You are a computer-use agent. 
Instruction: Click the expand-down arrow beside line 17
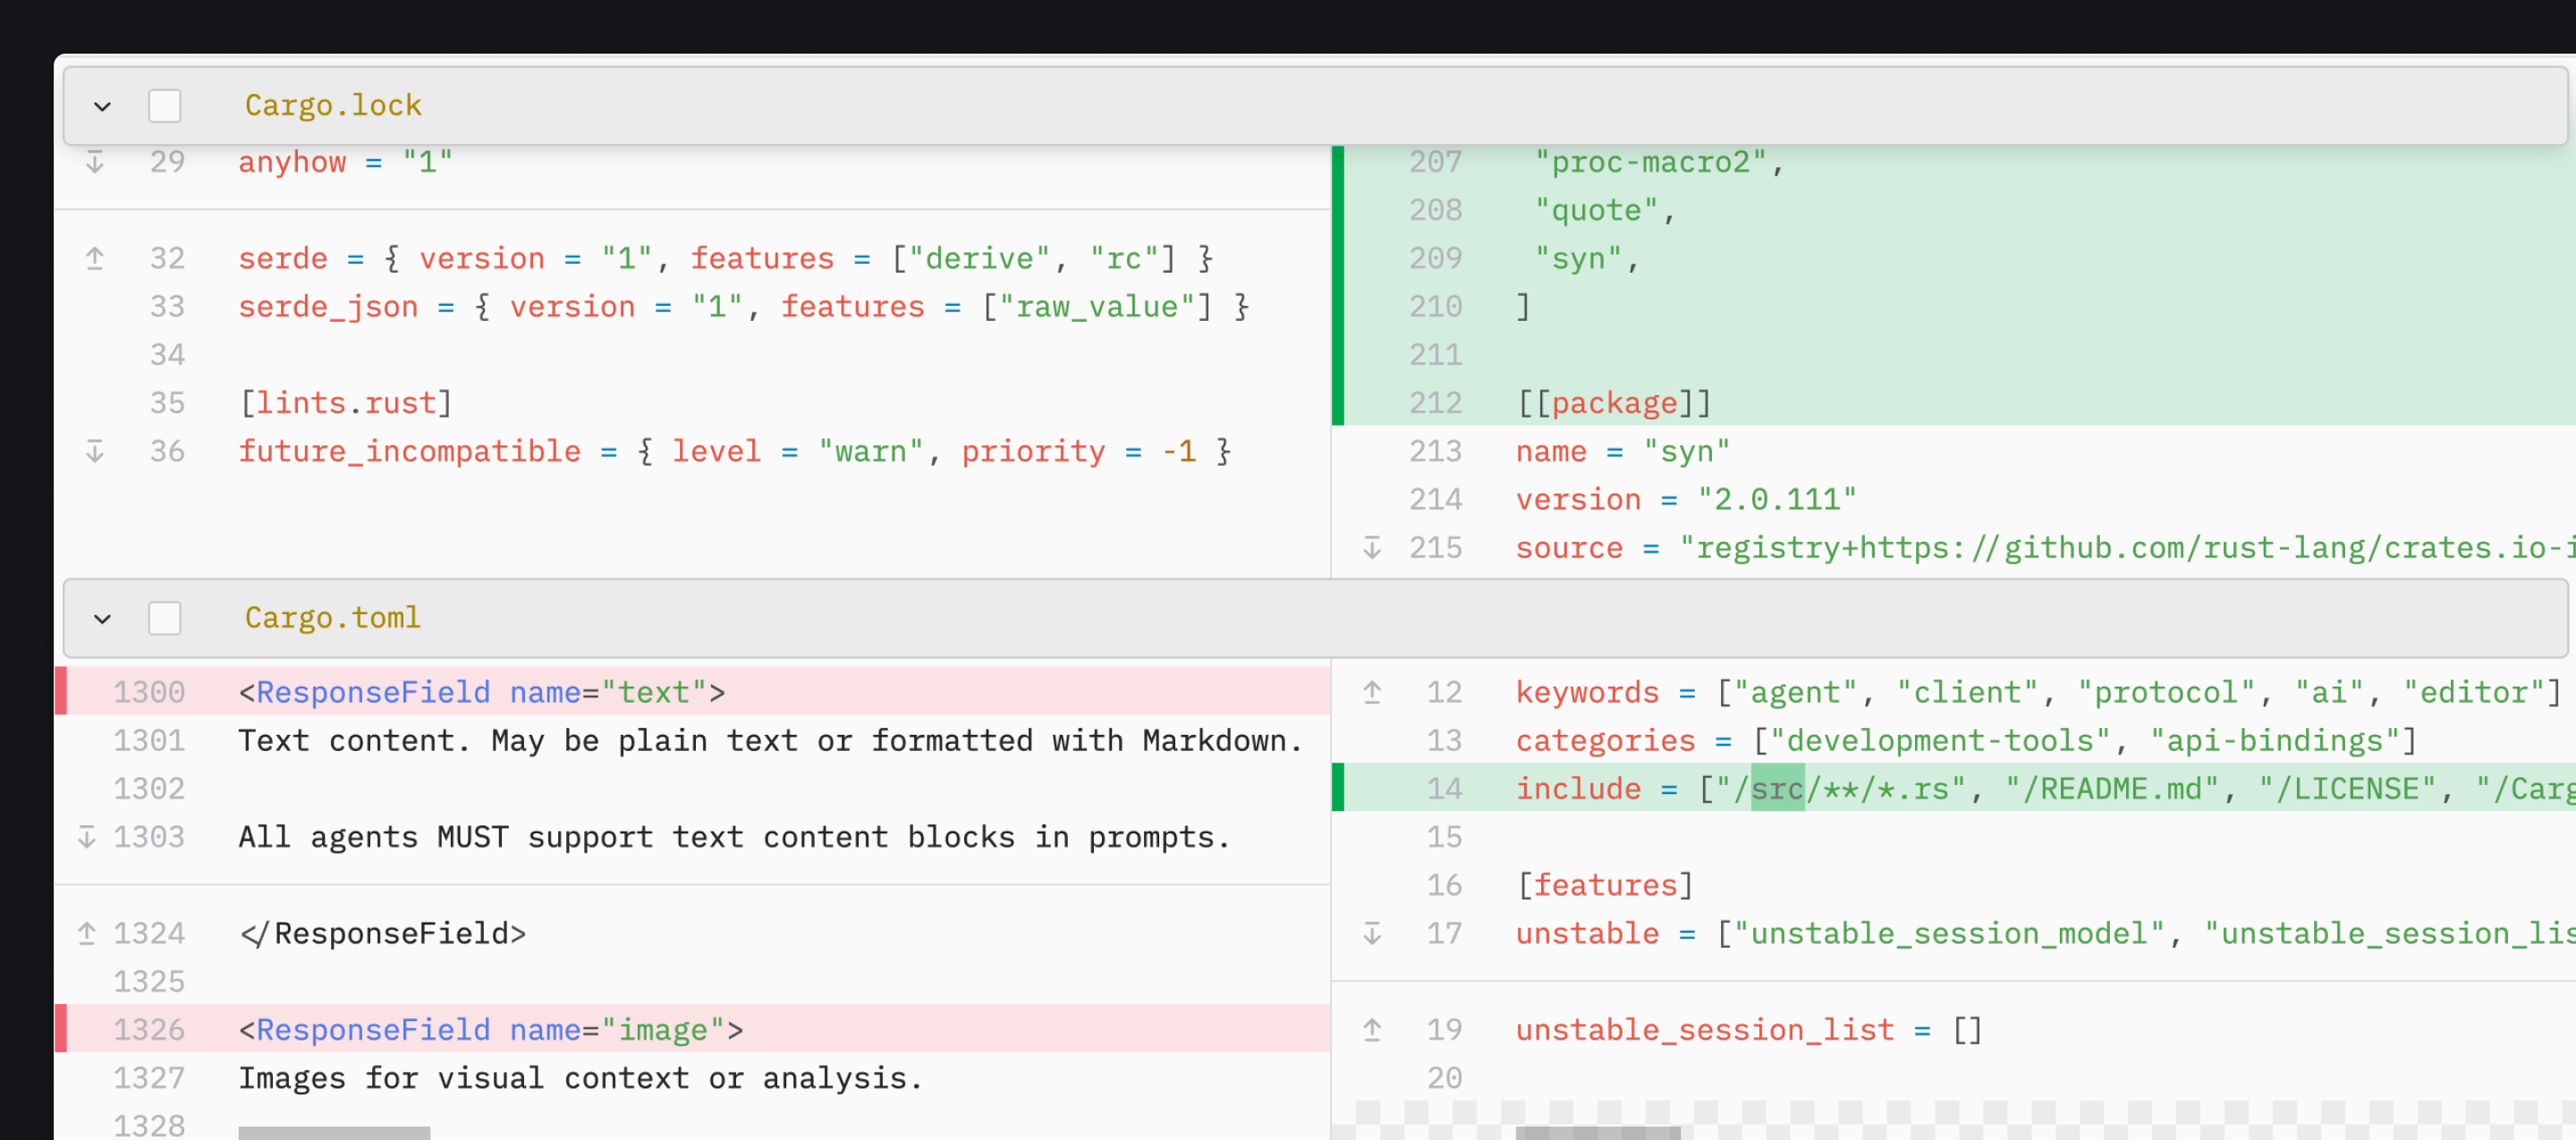coord(1372,932)
